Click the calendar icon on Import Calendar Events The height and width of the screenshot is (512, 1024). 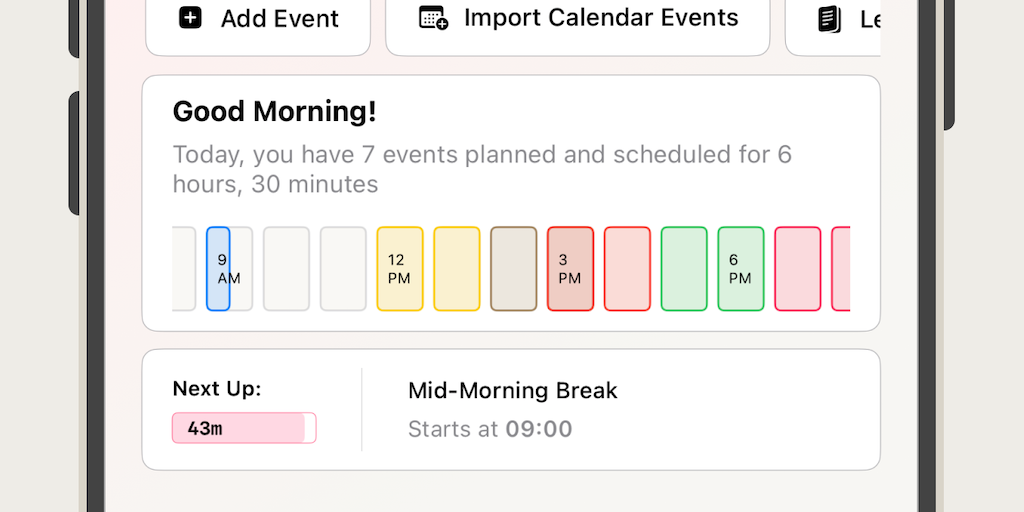[x=433, y=18]
